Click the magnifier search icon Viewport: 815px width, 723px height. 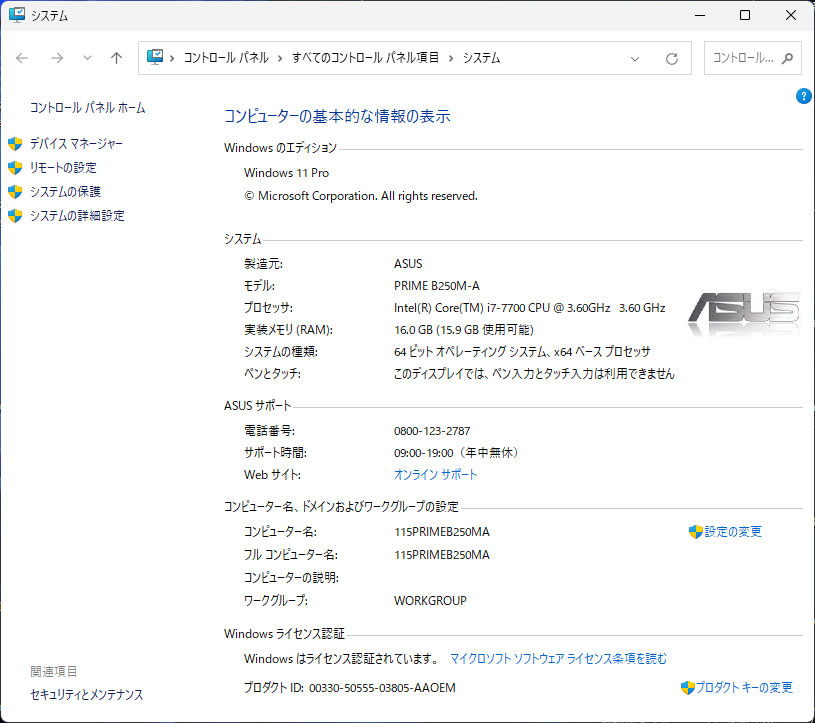pyautogui.click(x=787, y=58)
